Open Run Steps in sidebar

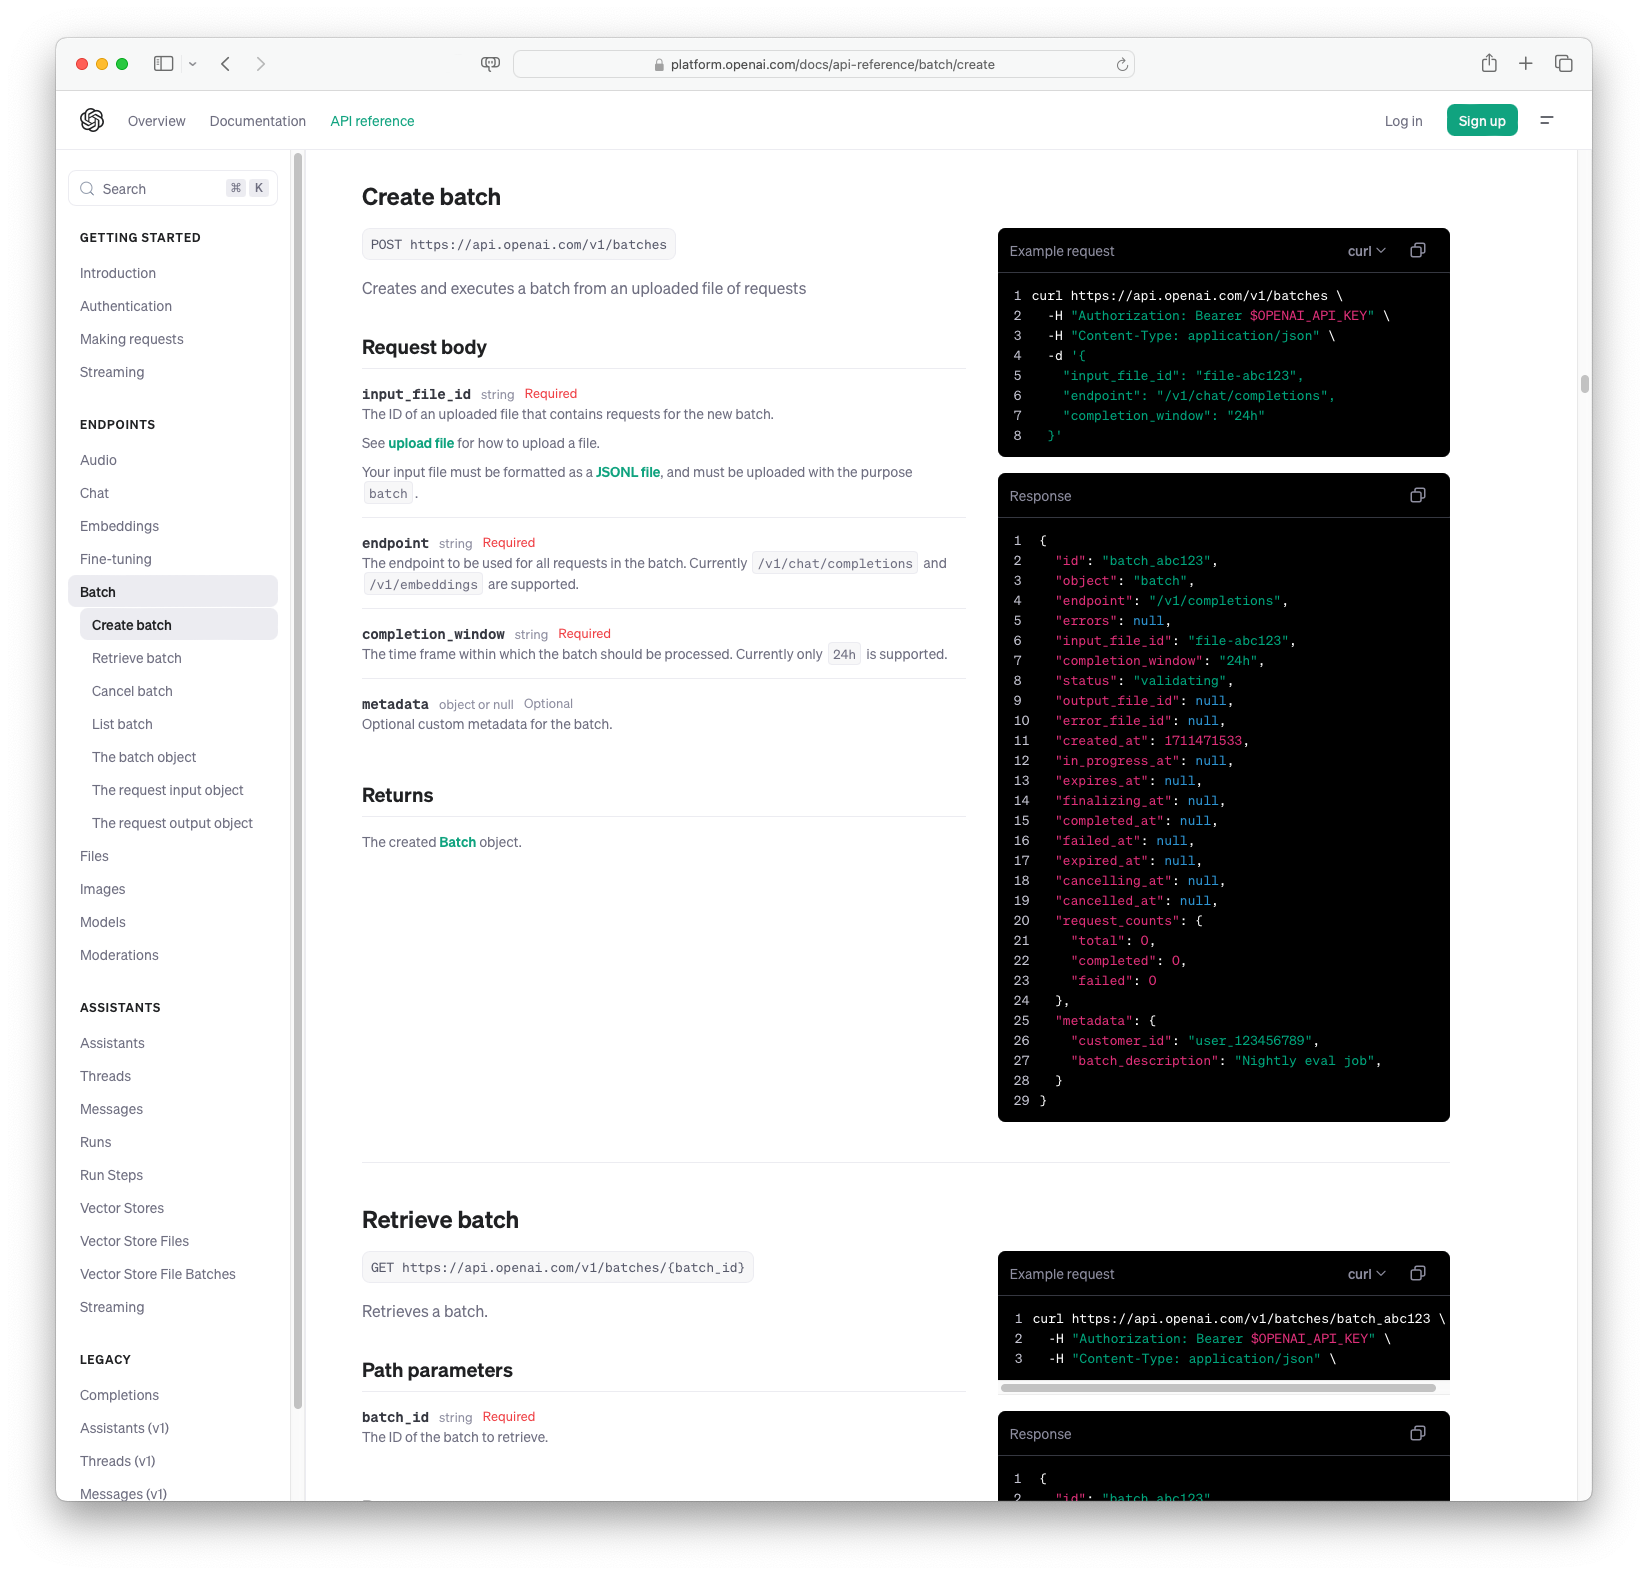coord(111,1175)
